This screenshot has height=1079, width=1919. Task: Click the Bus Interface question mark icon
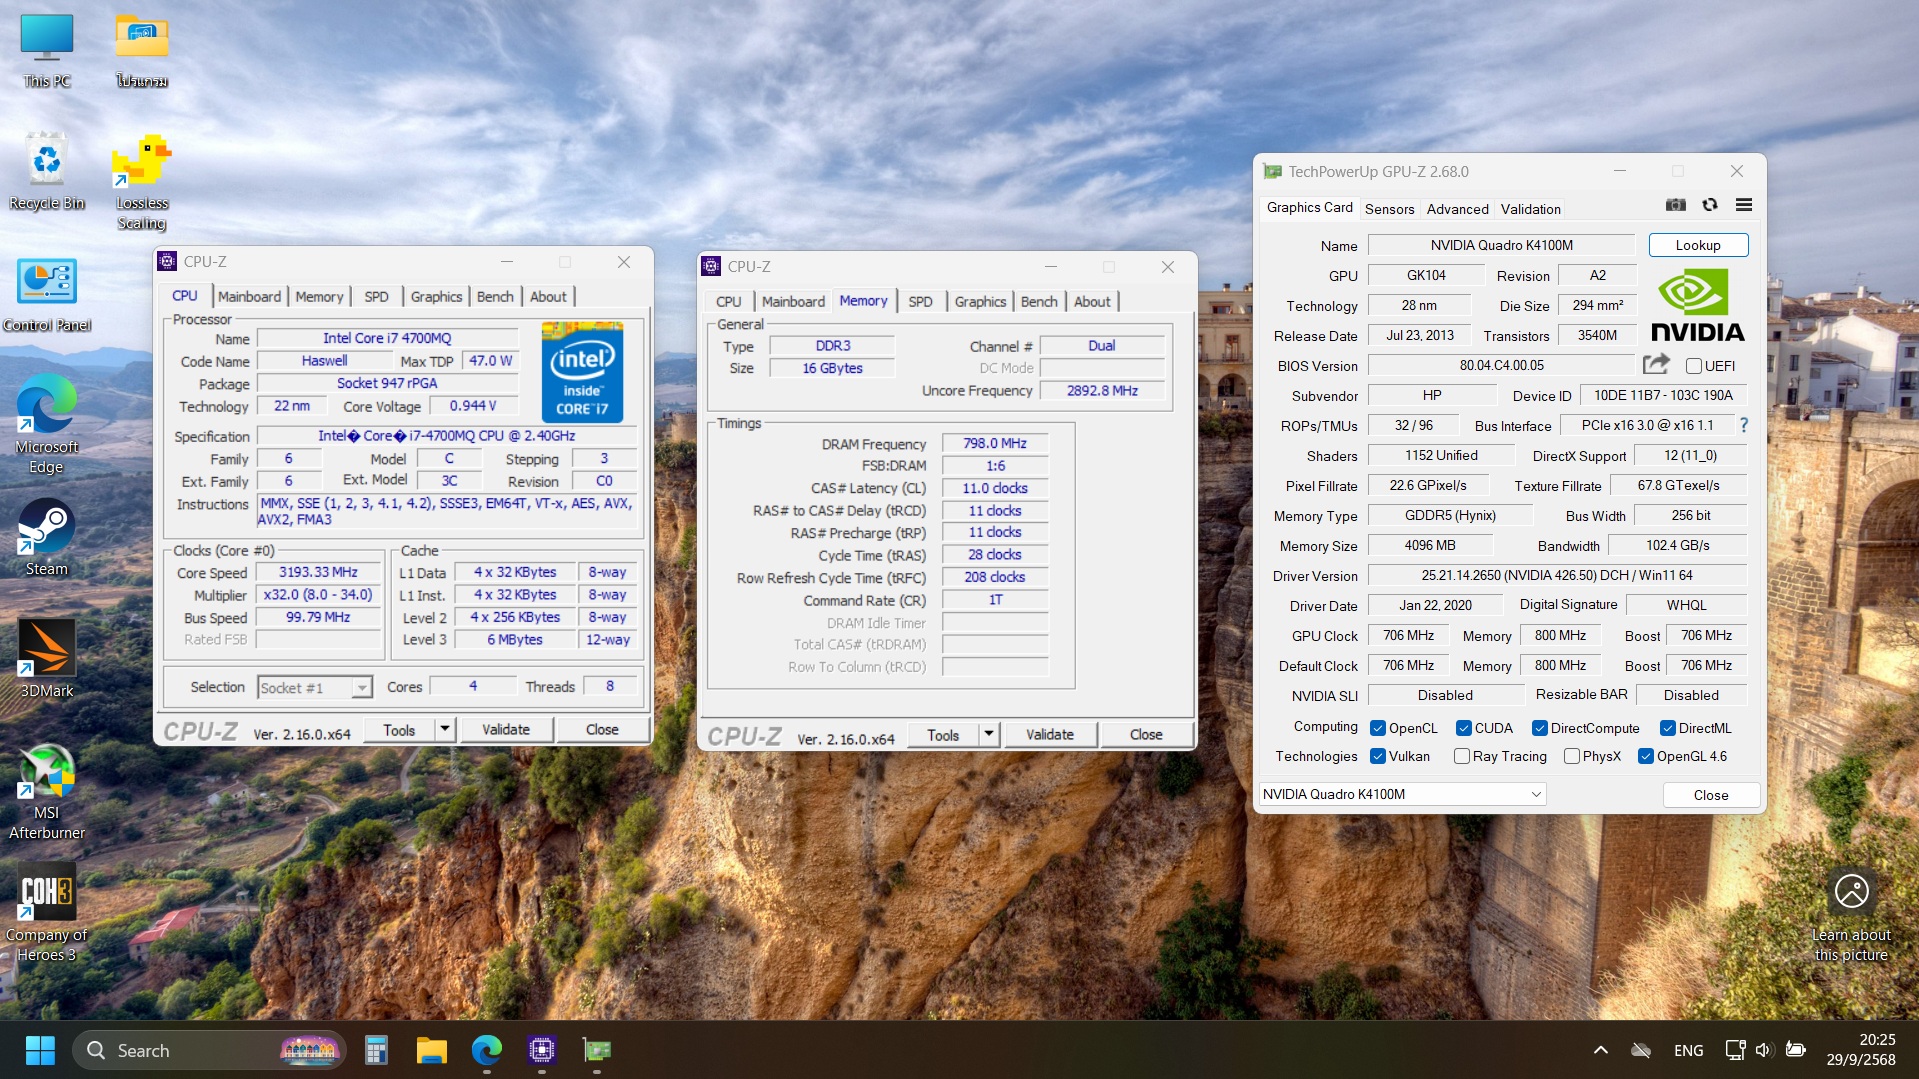[1744, 425]
